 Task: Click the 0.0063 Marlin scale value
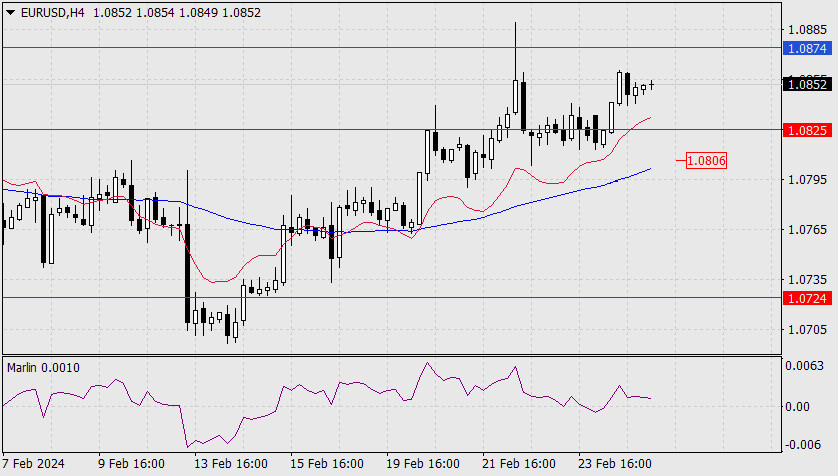pos(804,366)
